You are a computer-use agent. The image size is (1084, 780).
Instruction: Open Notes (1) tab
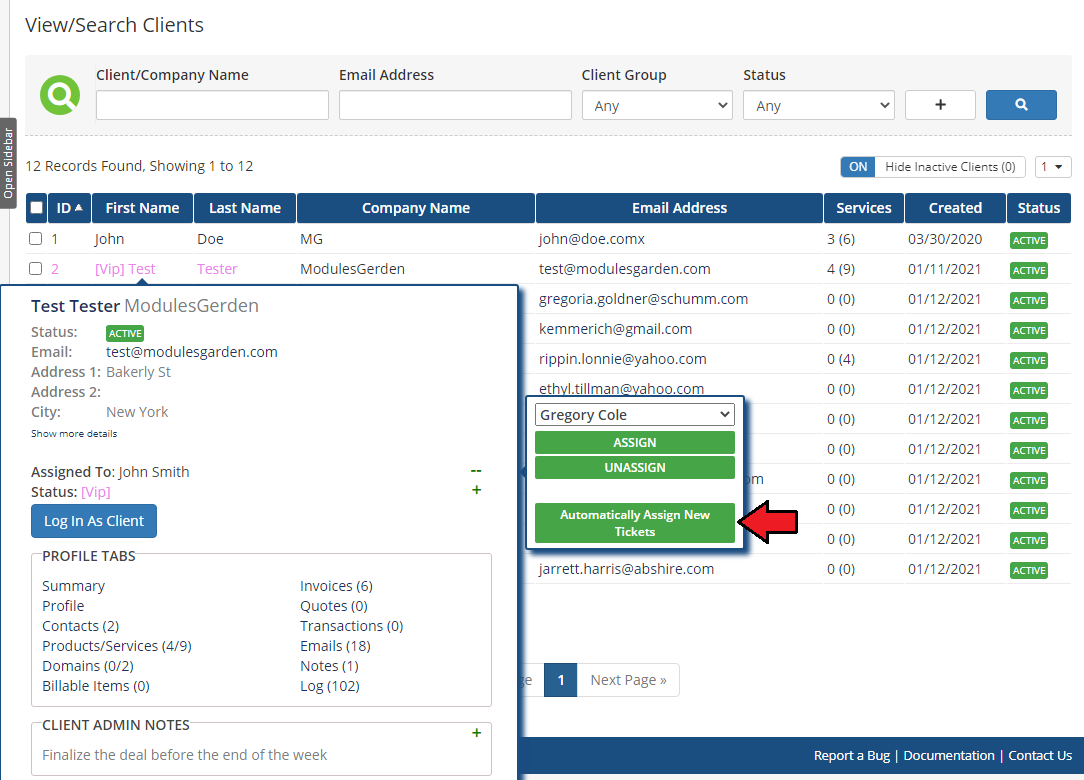[329, 666]
